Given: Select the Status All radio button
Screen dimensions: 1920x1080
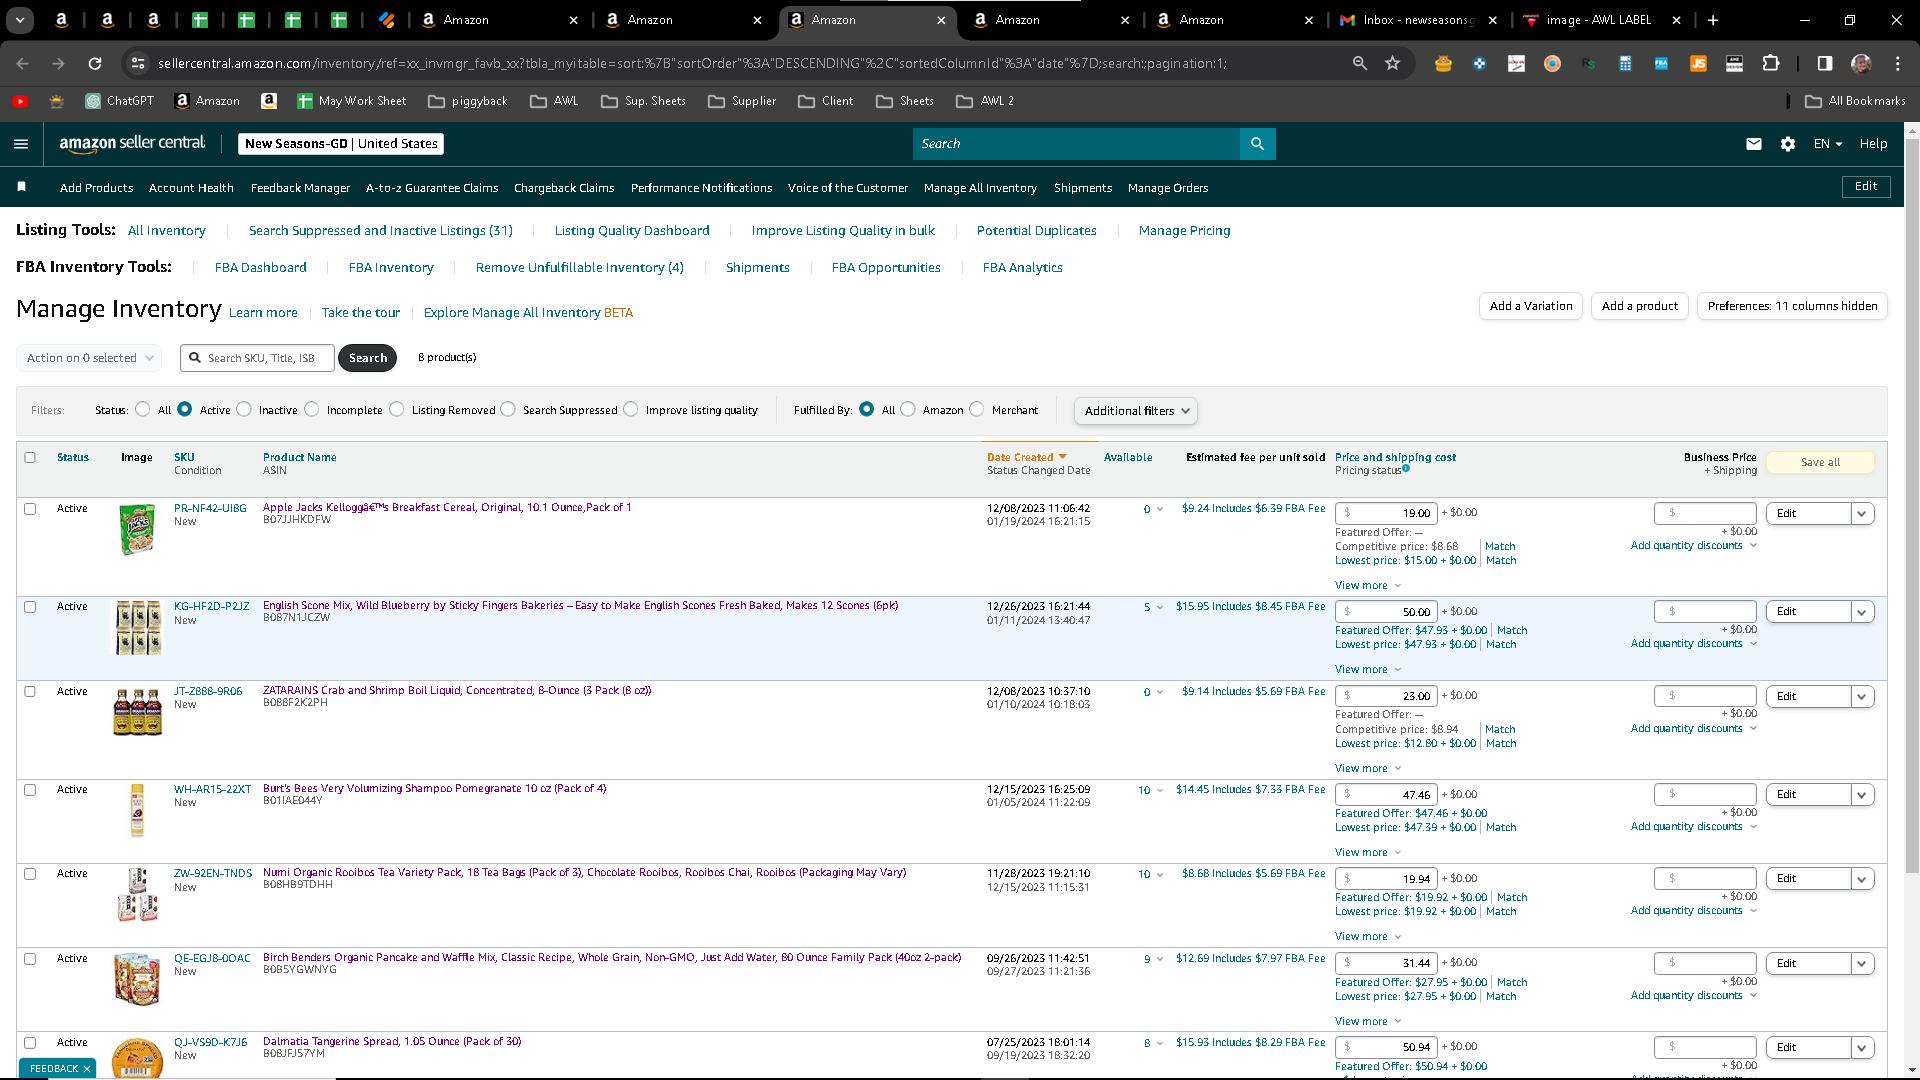Looking at the screenshot, I should (143, 409).
